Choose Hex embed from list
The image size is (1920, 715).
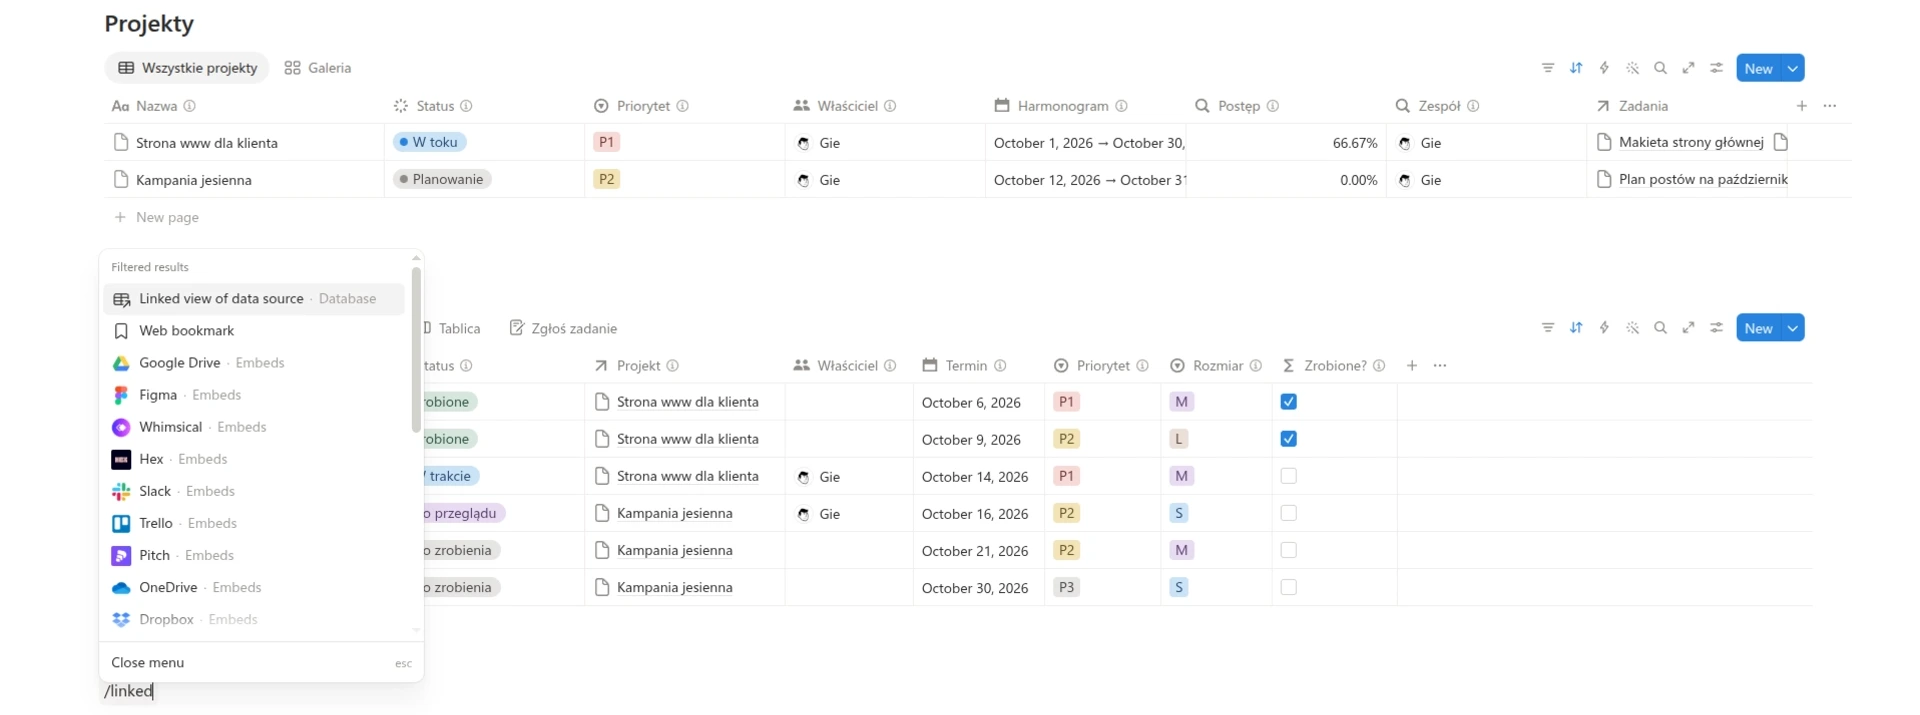tap(254, 459)
